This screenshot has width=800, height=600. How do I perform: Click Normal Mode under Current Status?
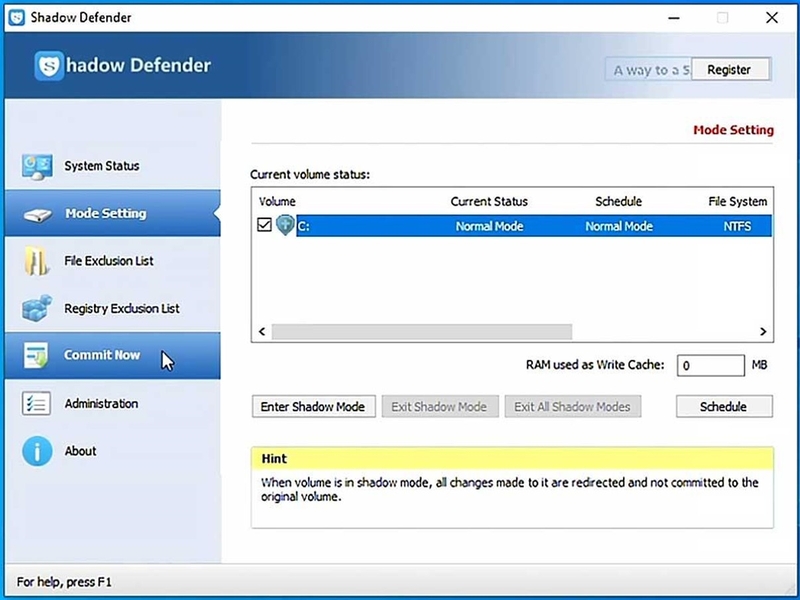tap(489, 226)
